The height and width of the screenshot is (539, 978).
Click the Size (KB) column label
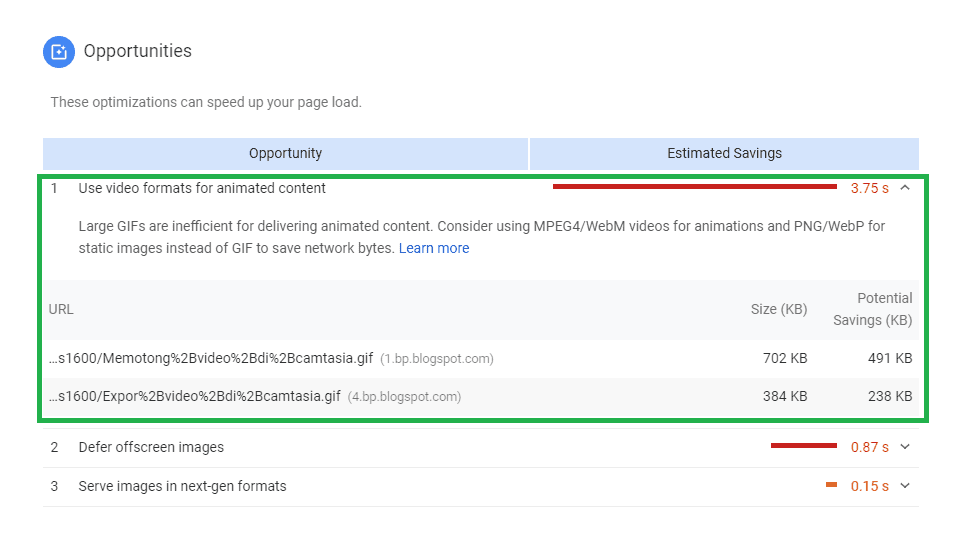pyautogui.click(x=779, y=309)
